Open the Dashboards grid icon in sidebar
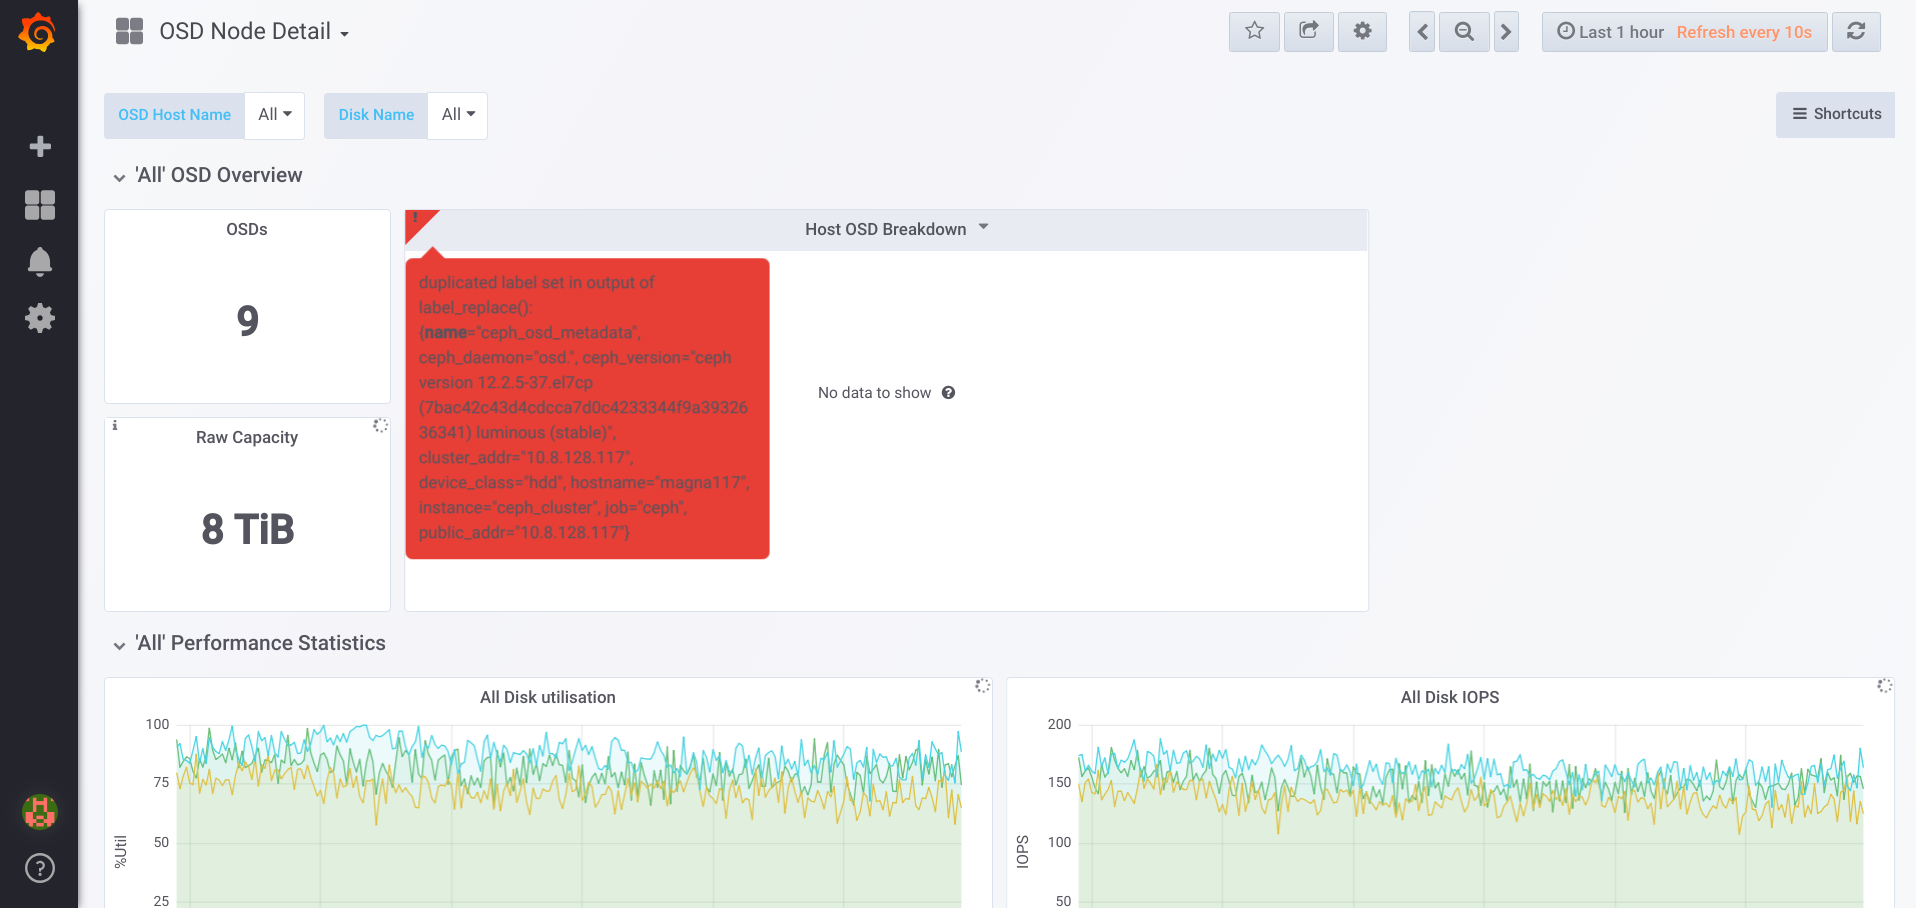 tap(40, 205)
